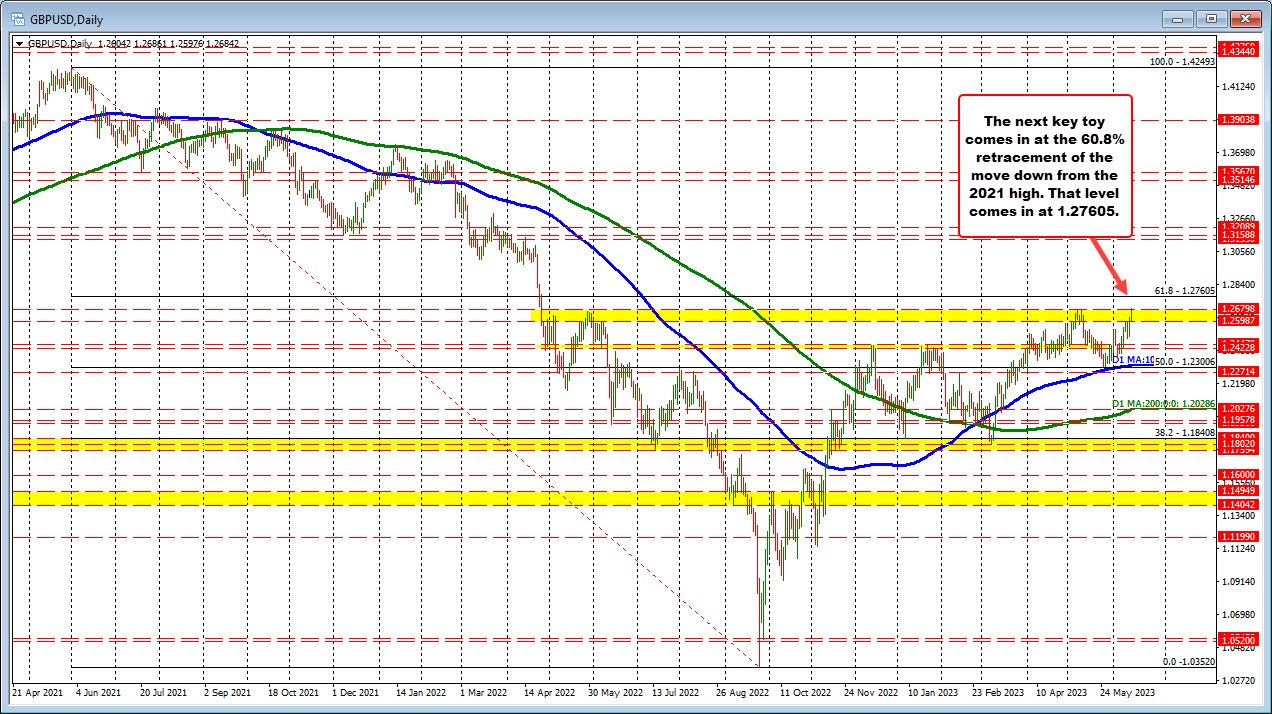
Task: Click the red 1.05200 price level tag
Action: [x=1237, y=641]
